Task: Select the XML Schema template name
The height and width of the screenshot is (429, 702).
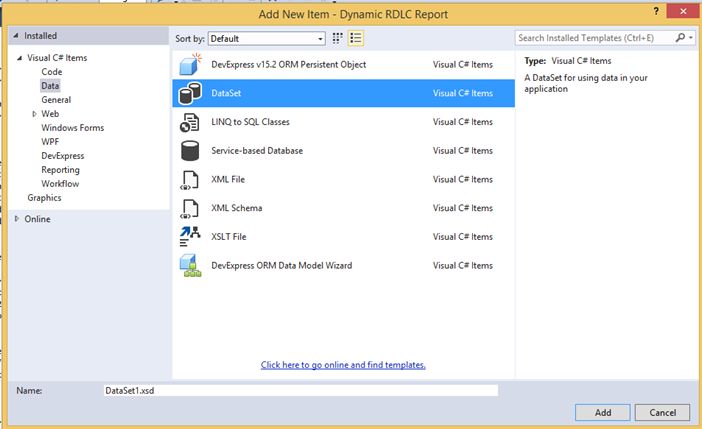Action: coord(236,208)
